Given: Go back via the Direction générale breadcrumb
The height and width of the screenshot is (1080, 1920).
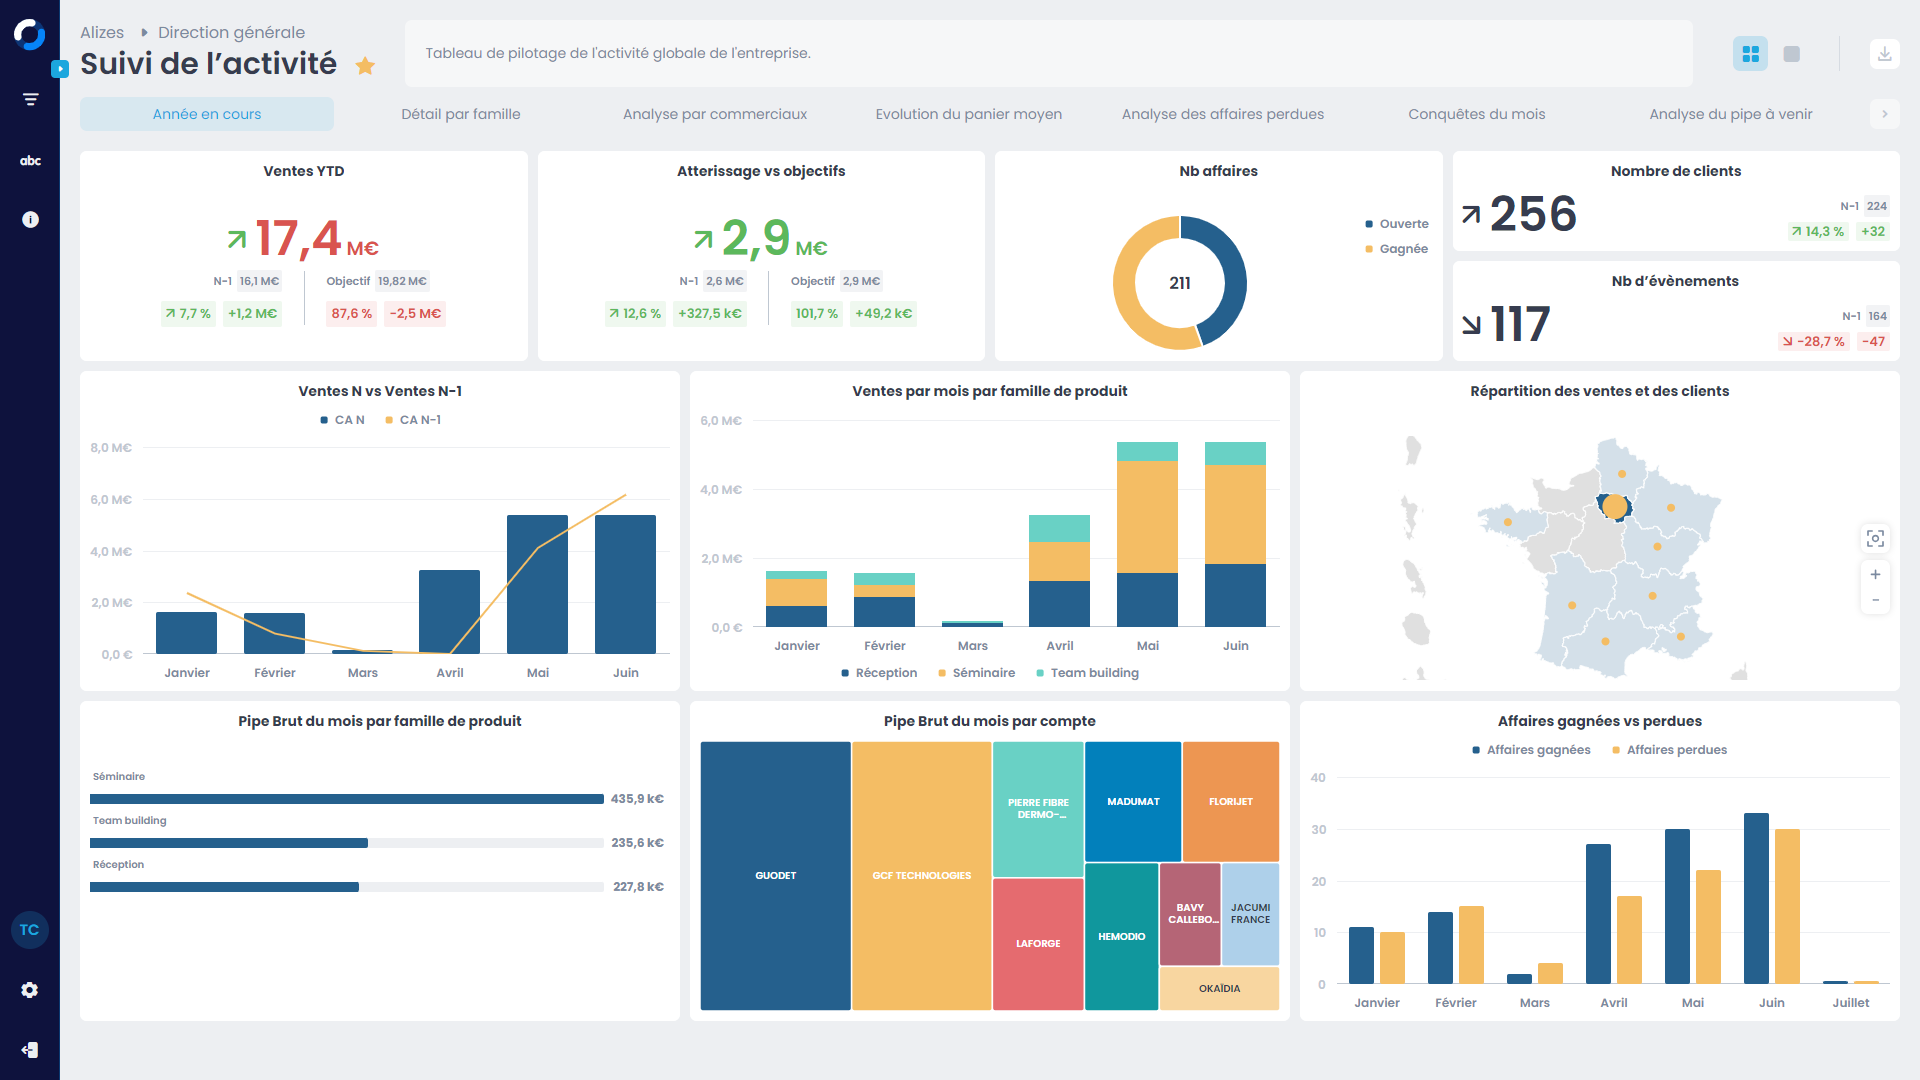Looking at the screenshot, I should coord(231,31).
